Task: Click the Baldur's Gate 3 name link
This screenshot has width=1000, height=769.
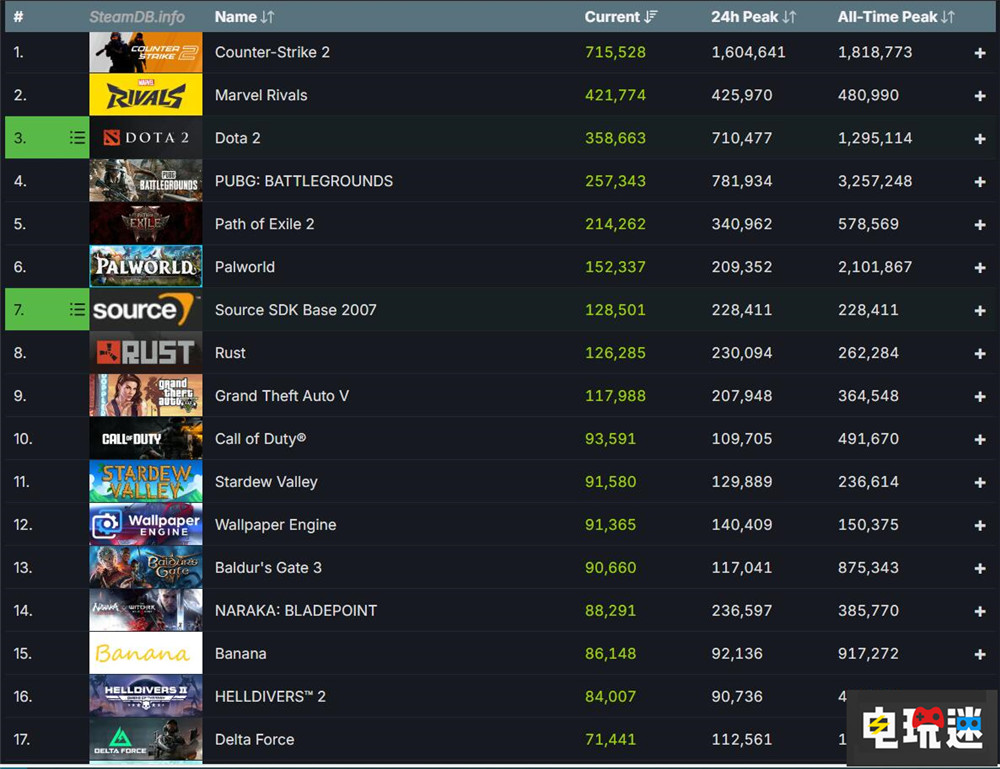Action: [x=268, y=568]
